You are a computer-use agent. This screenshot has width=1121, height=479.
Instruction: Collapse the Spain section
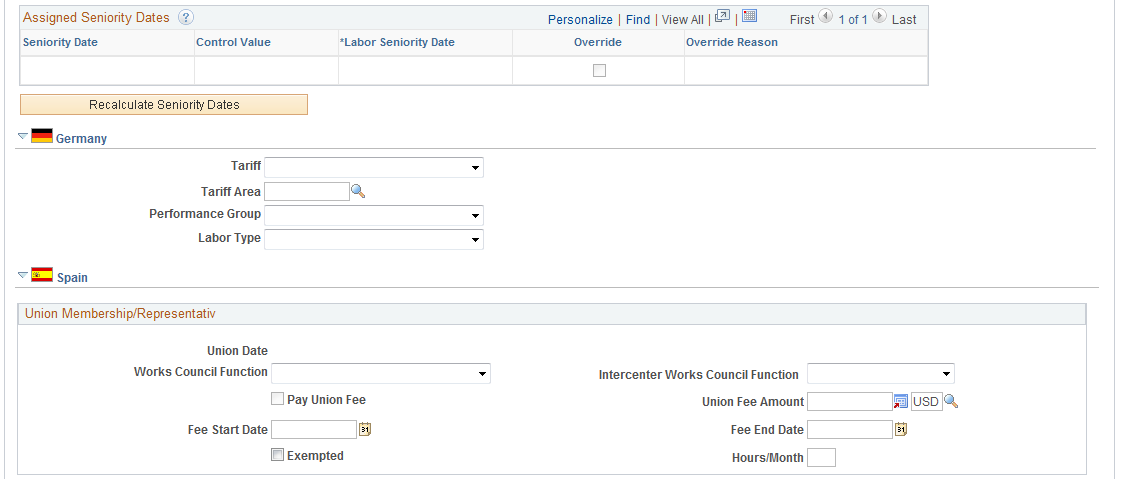click(23, 275)
